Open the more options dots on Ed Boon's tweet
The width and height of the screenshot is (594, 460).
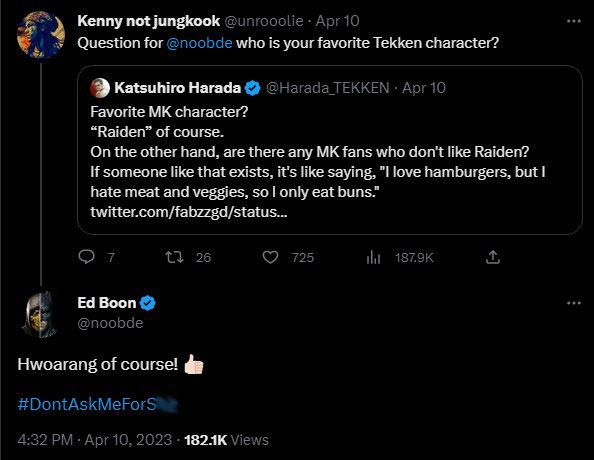point(574,303)
